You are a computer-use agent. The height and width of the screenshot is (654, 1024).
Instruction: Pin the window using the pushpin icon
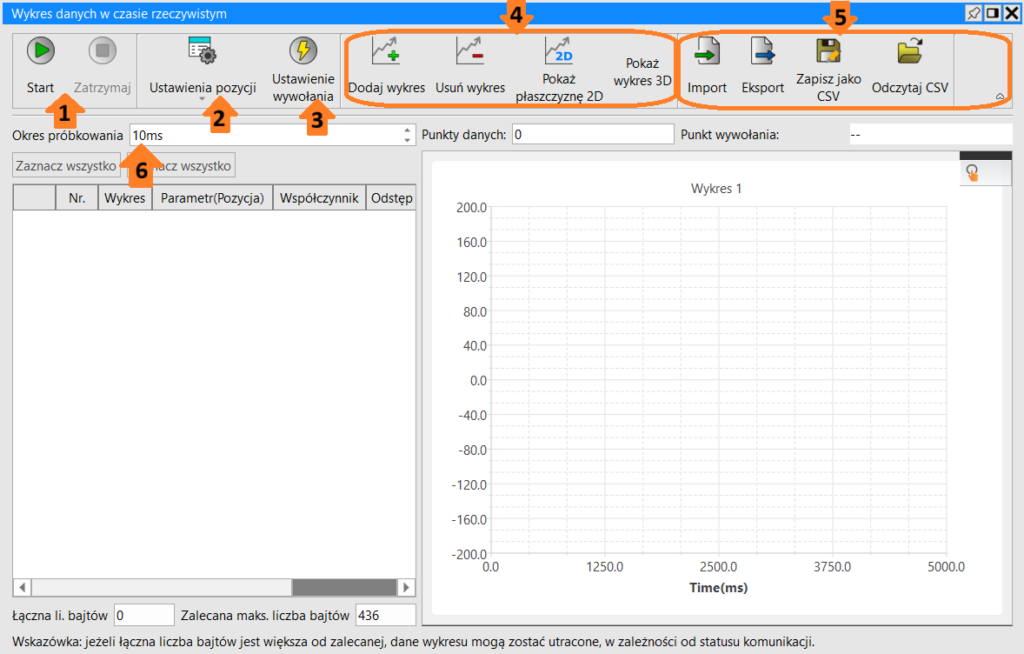click(x=974, y=13)
